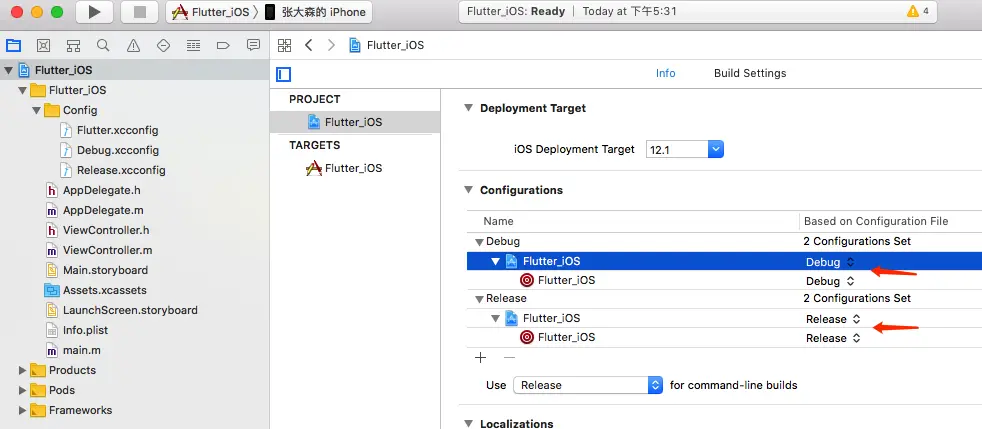The width and height of the screenshot is (982, 429).
Task: Open Debug.xcconfig file
Action: tap(118, 150)
